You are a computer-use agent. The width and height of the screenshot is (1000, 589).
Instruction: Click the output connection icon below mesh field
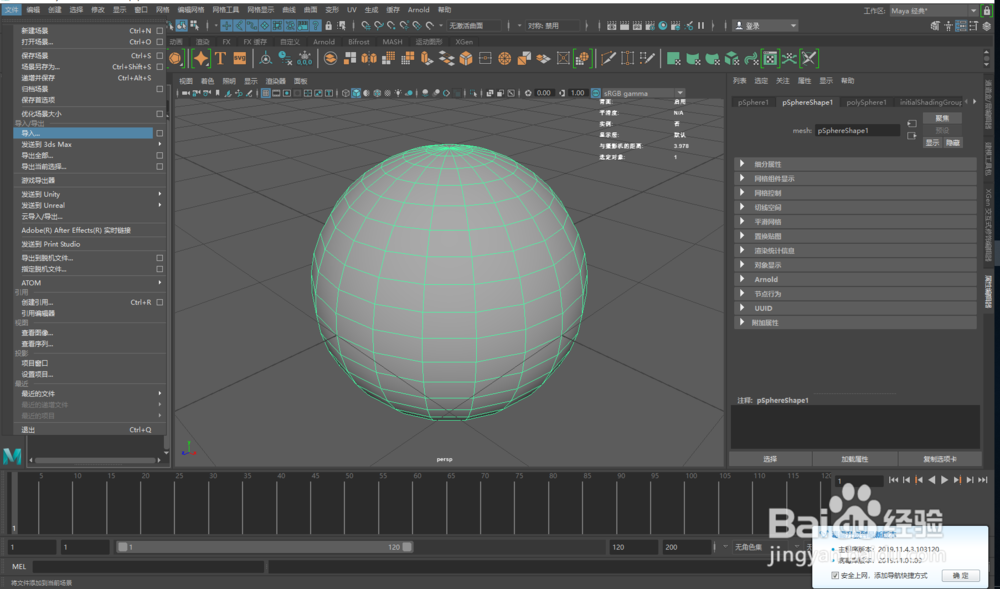(912, 136)
